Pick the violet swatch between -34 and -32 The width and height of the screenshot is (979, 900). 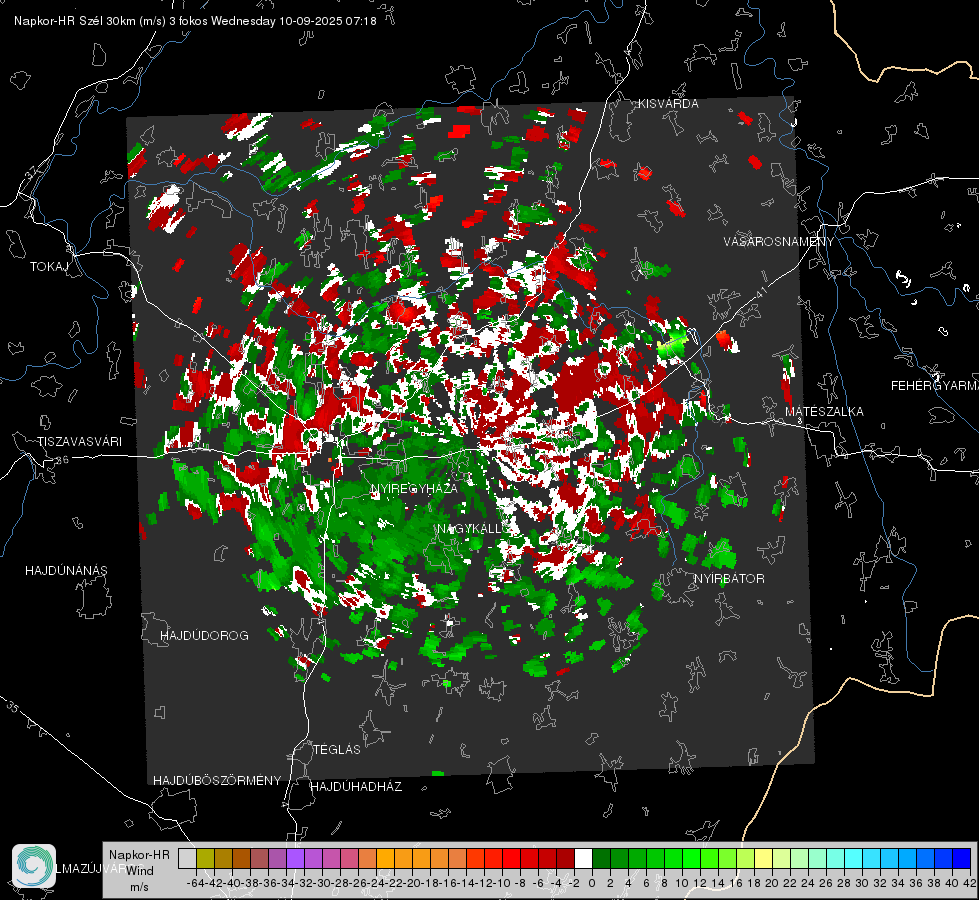point(295,859)
